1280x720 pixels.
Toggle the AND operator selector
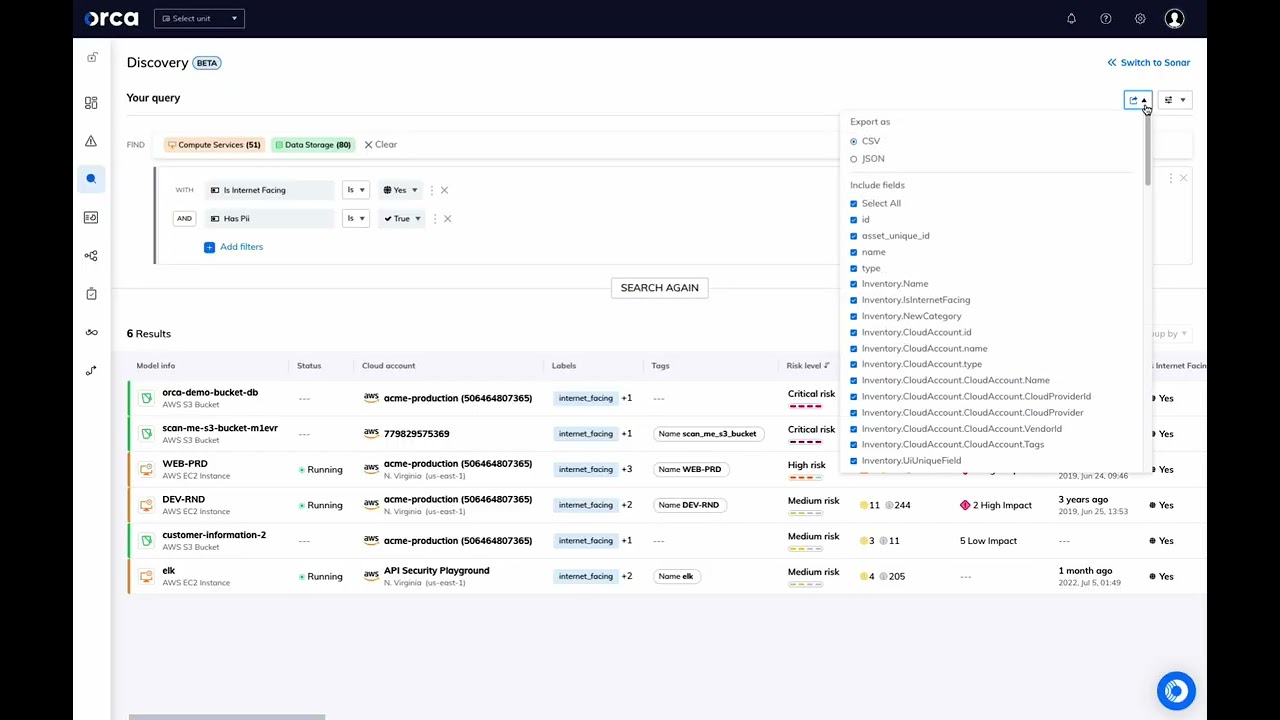(x=184, y=218)
